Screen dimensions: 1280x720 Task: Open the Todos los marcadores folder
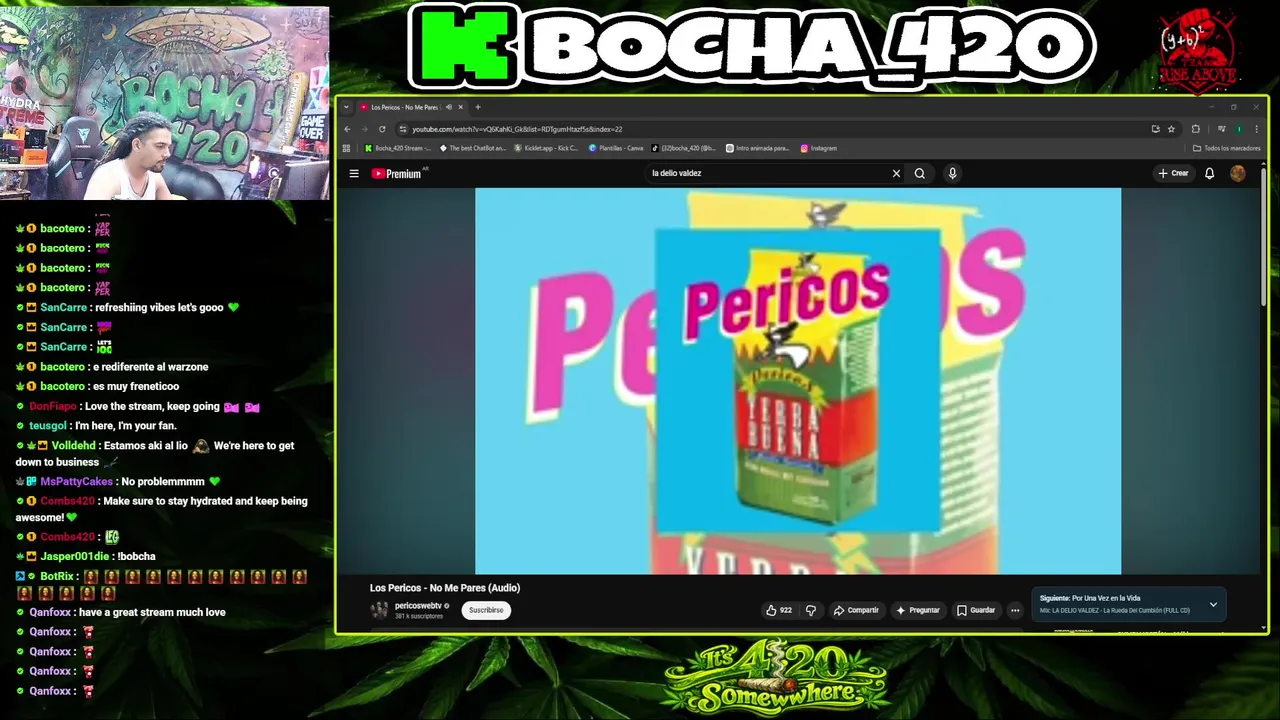pos(1227,148)
